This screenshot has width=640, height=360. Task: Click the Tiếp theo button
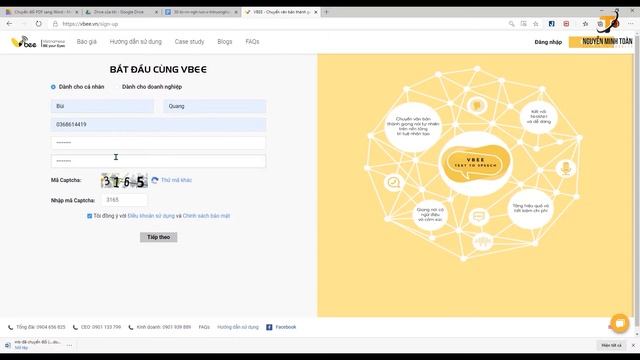click(158, 237)
